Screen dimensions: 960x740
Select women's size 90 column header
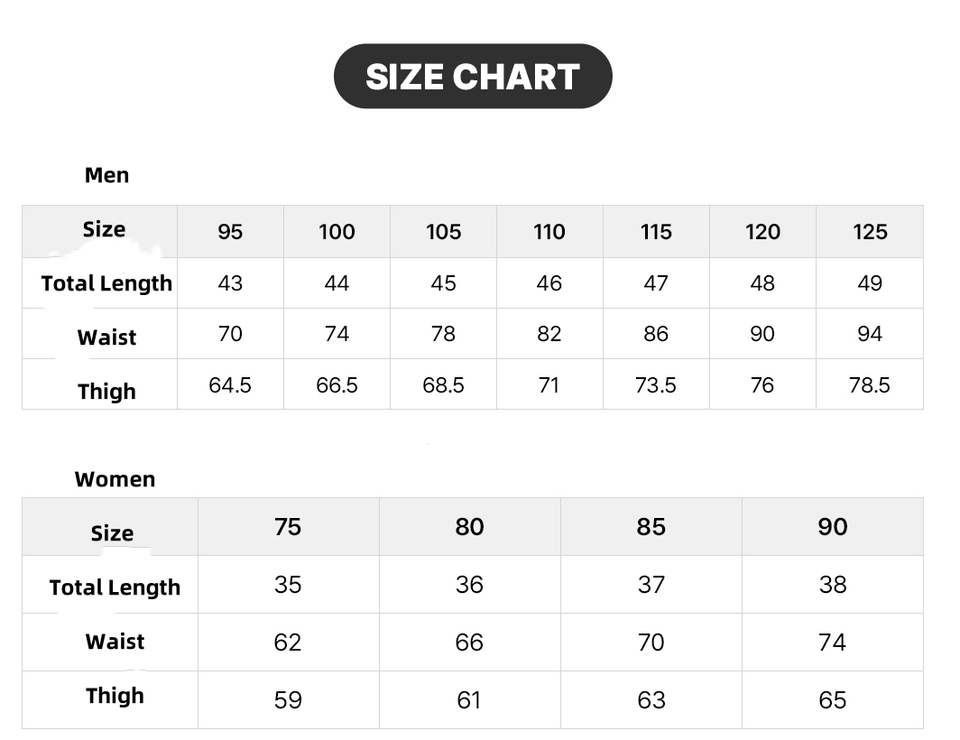[x=832, y=527]
